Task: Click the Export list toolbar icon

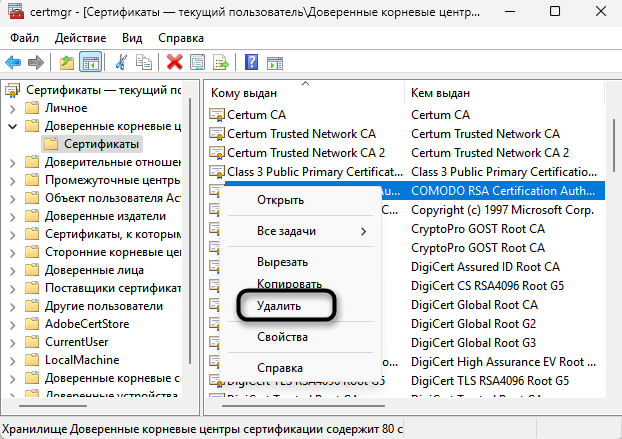Action: coord(221,62)
